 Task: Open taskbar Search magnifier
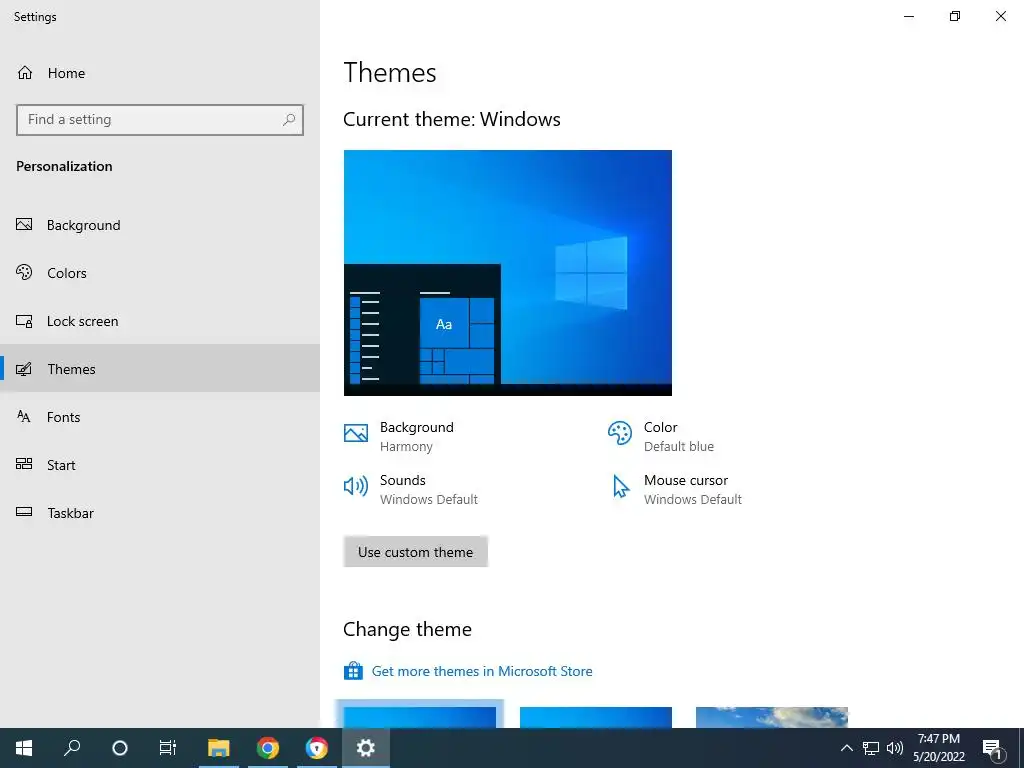click(x=72, y=748)
